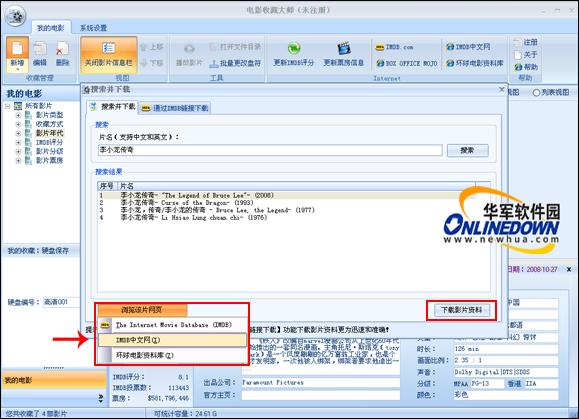The width and height of the screenshot is (579, 419).
Task: Open the IMDB.com link in ribbon
Action: pos(394,47)
